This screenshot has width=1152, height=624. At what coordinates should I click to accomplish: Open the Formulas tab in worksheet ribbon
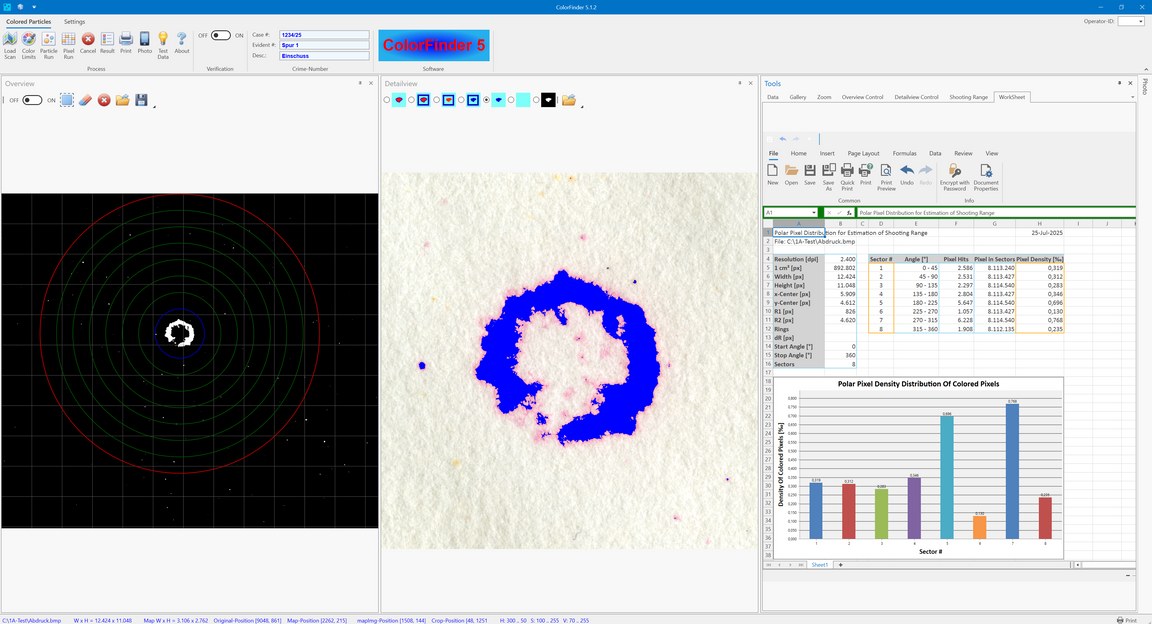(904, 154)
